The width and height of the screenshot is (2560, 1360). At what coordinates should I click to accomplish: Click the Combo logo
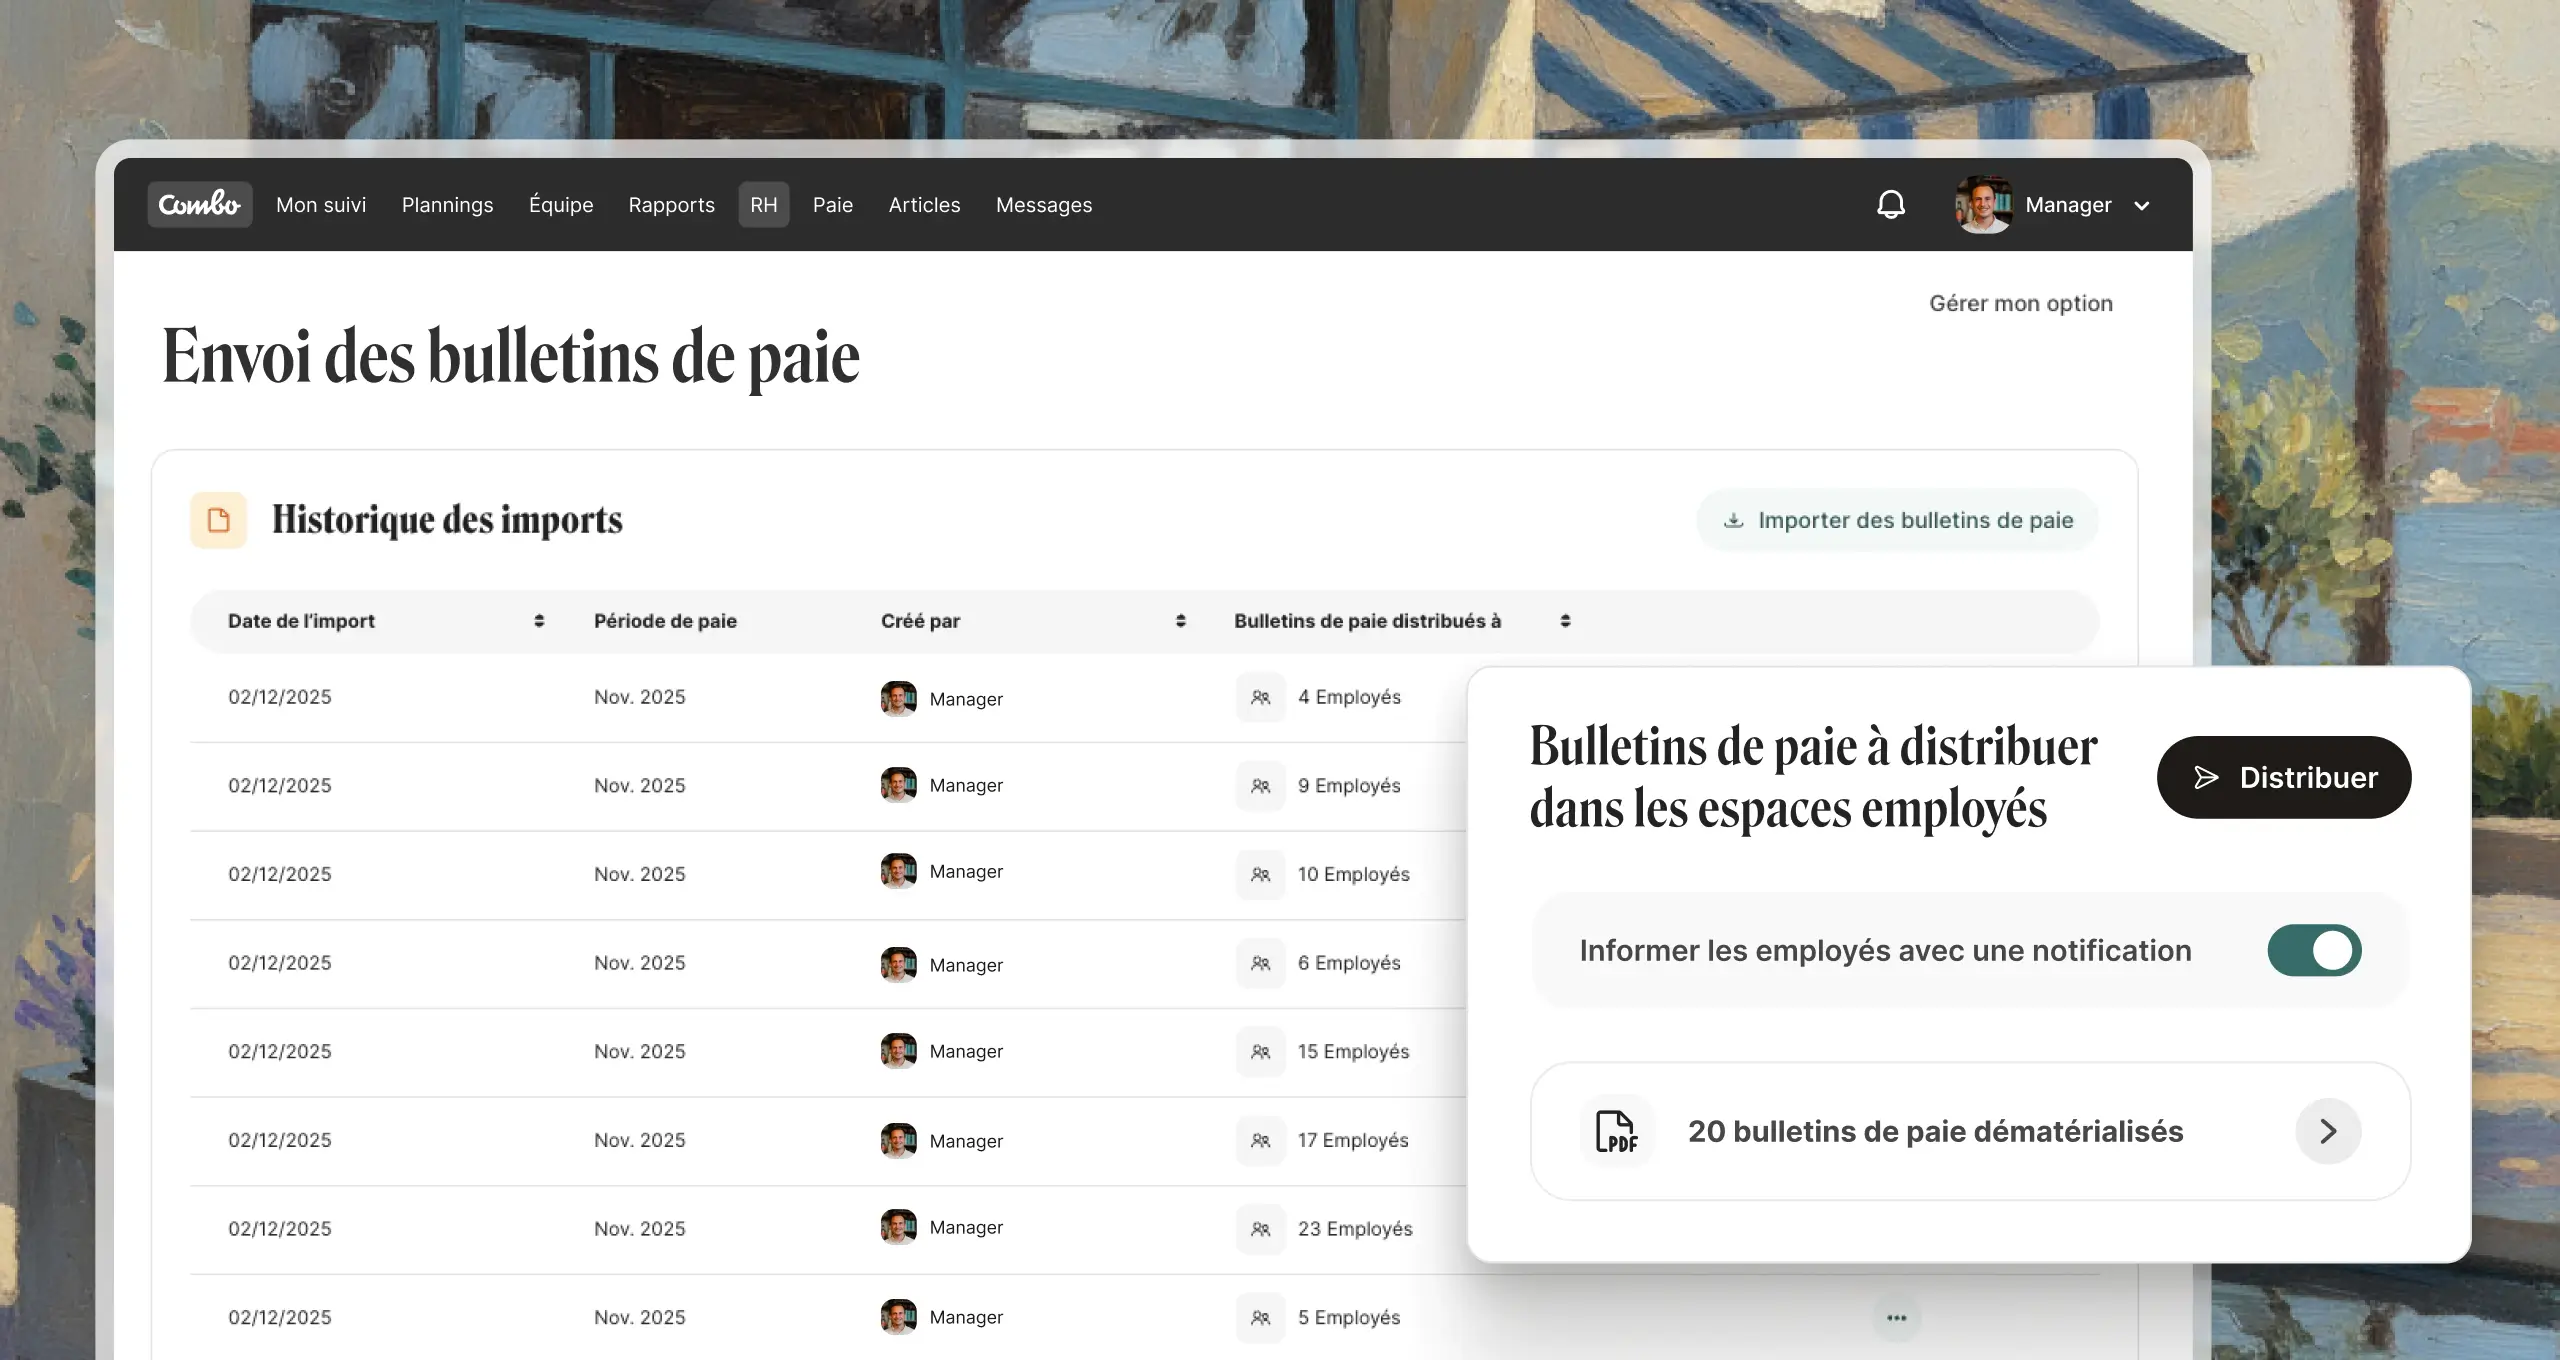coord(200,205)
